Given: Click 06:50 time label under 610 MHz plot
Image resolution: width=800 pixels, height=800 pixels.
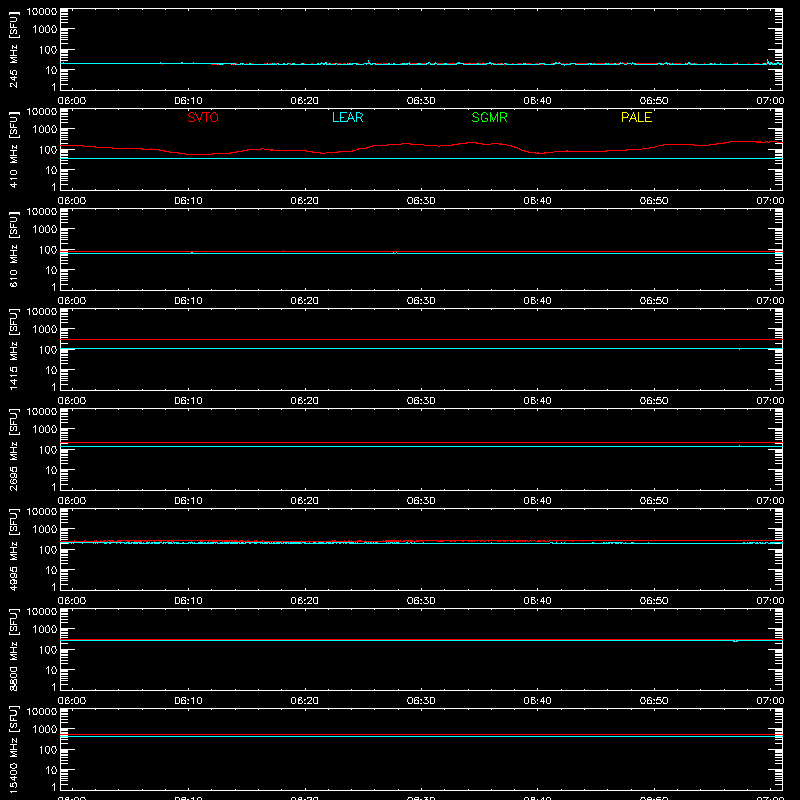Looking at the screenshot, I should [x=654, y=301].
